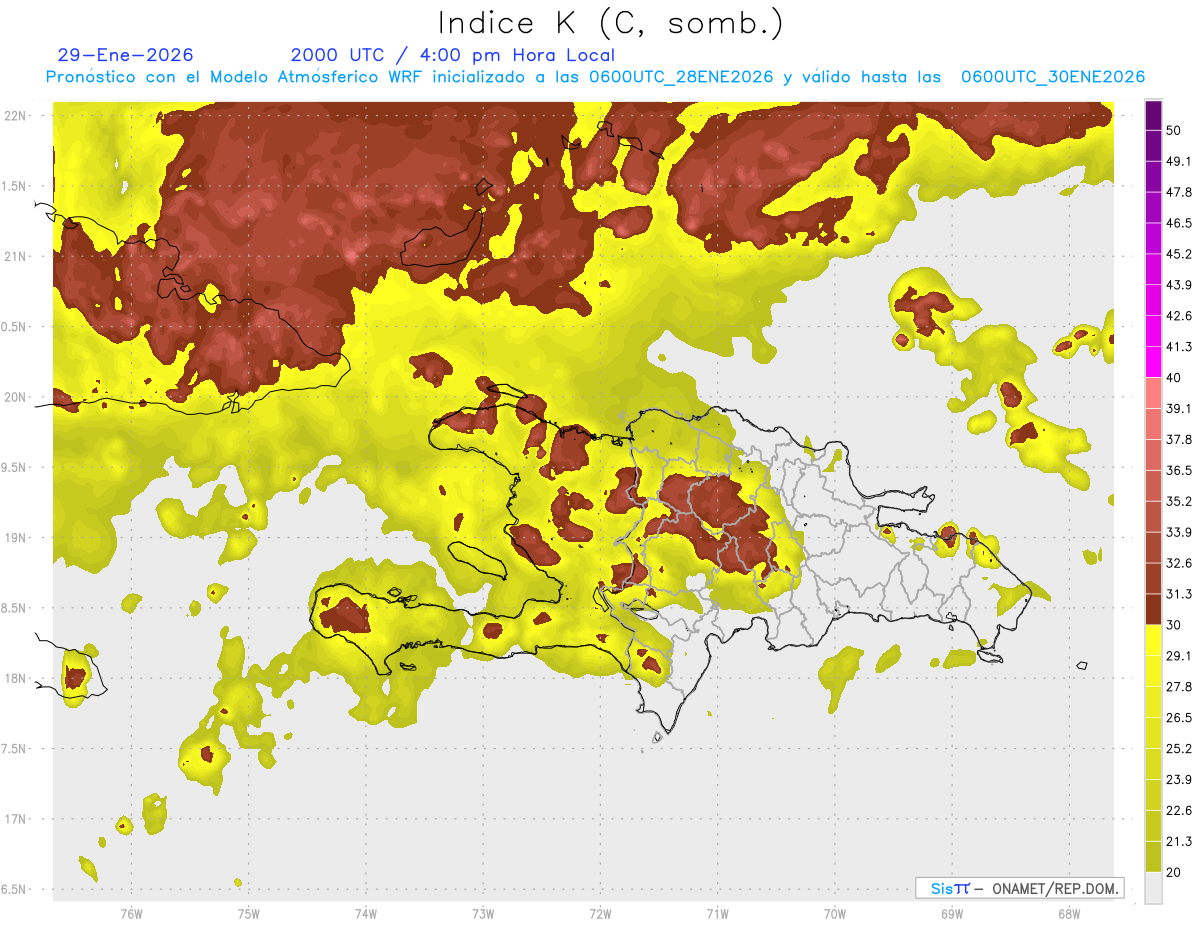This screenshot has height=927, width=1200.
Task: Click the "33.9" color scale value
Action: pos(1178,532)
